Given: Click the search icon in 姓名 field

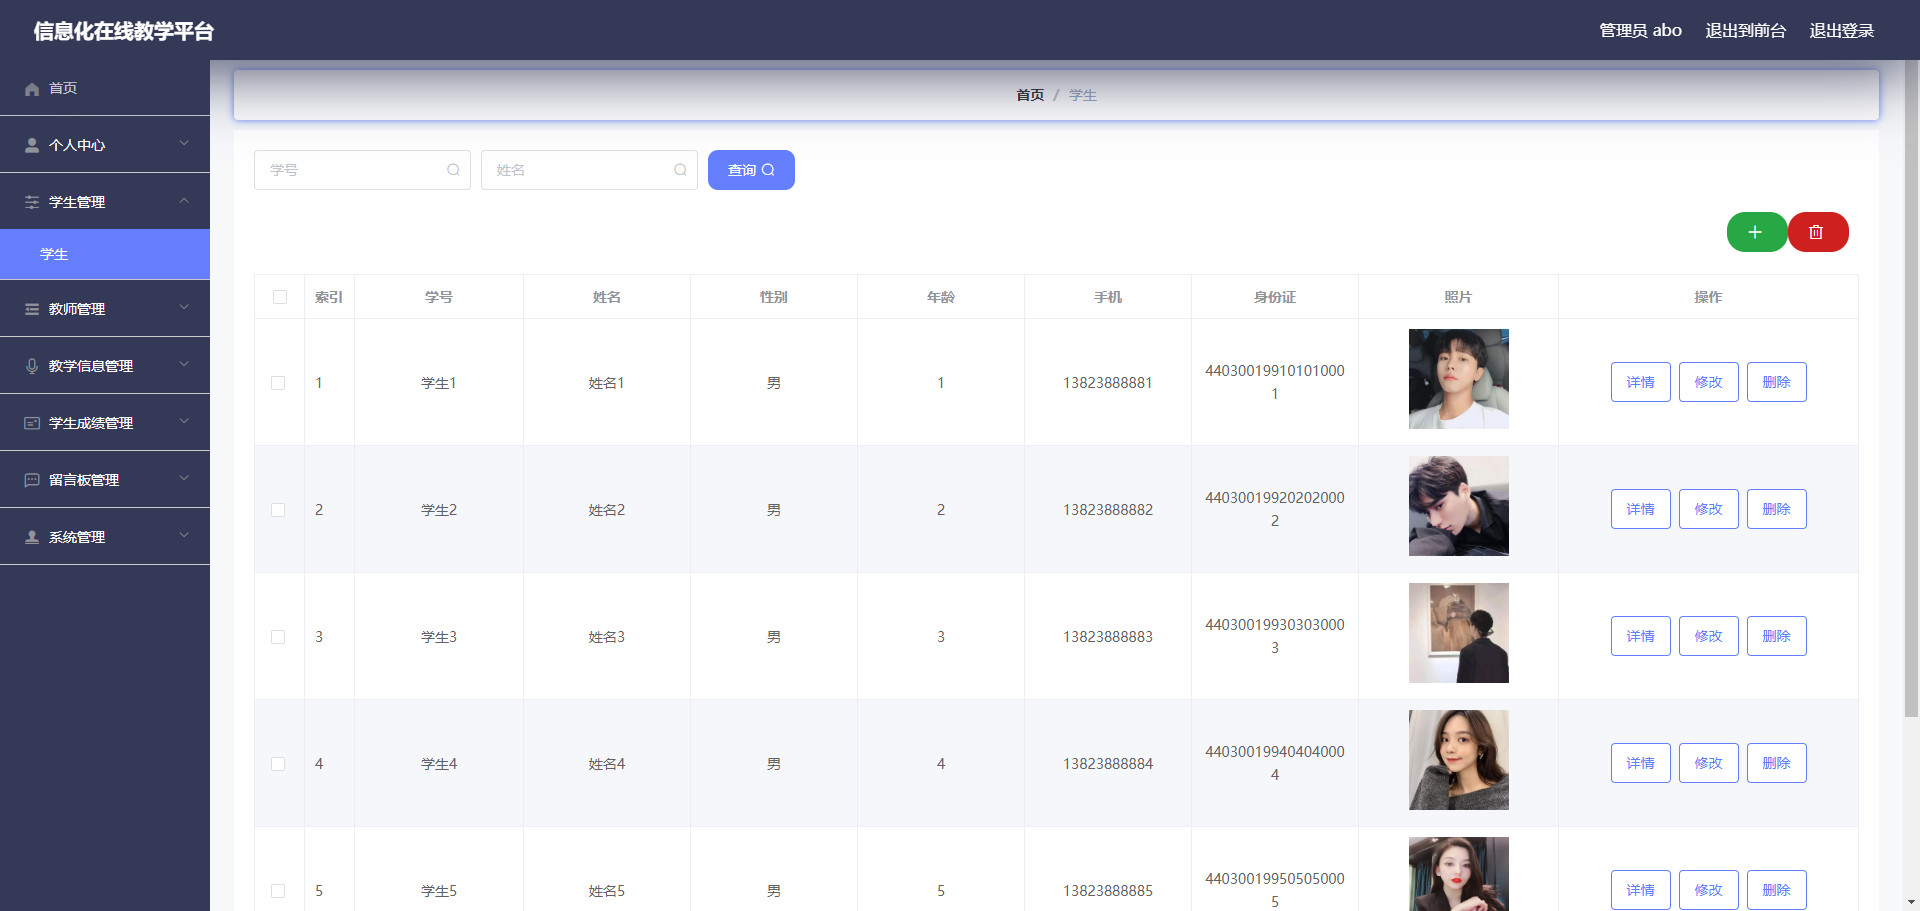Looking at the screenshot, I should (x=680, y=170).
